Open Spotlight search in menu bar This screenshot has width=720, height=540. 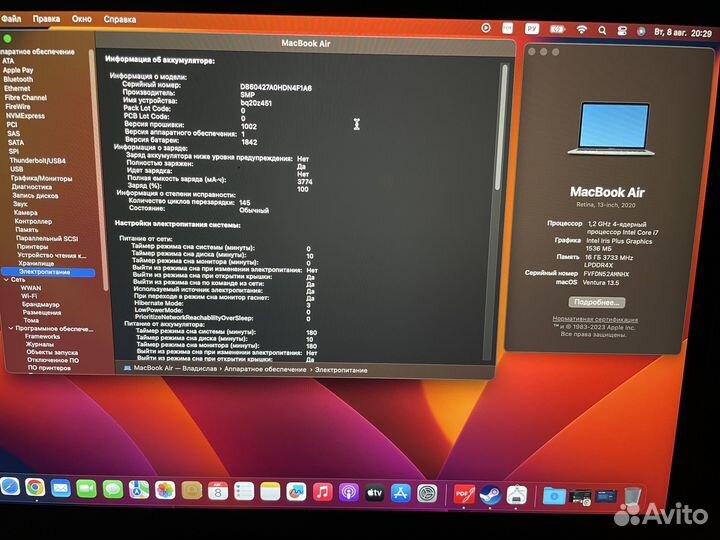(602, 31)
